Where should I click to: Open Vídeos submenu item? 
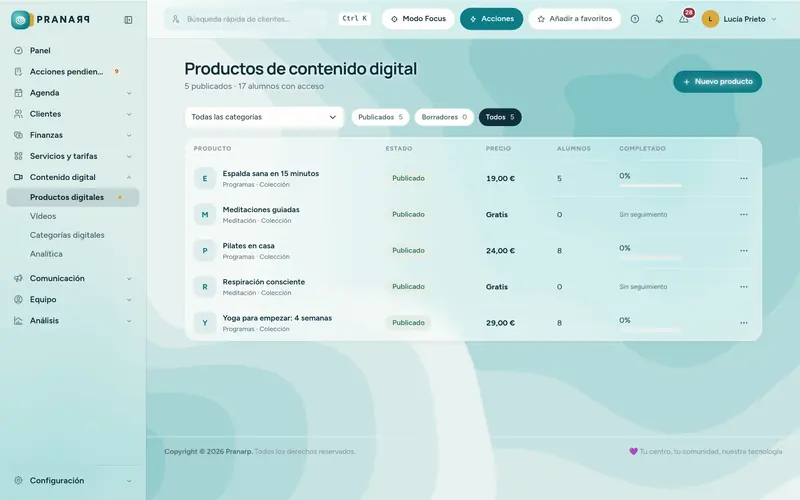pyautogui.click(x=43, y=216)
